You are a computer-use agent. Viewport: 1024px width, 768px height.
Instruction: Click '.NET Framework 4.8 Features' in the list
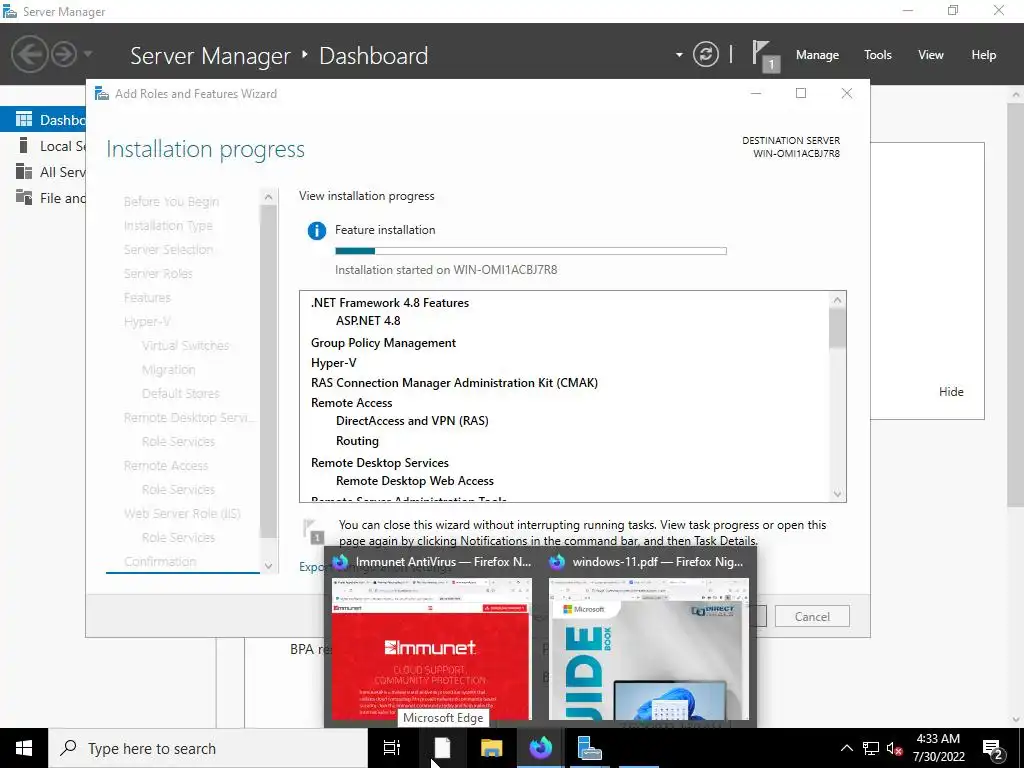pyautogui.click(x=390, y=303)
